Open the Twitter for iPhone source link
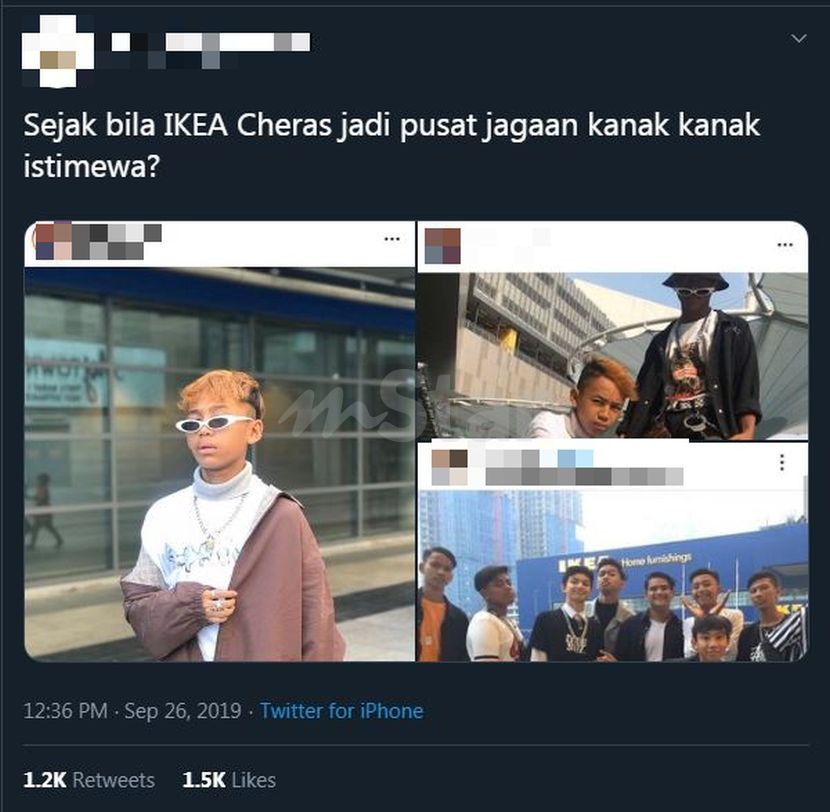830x812 pixels. click(341, 711)
